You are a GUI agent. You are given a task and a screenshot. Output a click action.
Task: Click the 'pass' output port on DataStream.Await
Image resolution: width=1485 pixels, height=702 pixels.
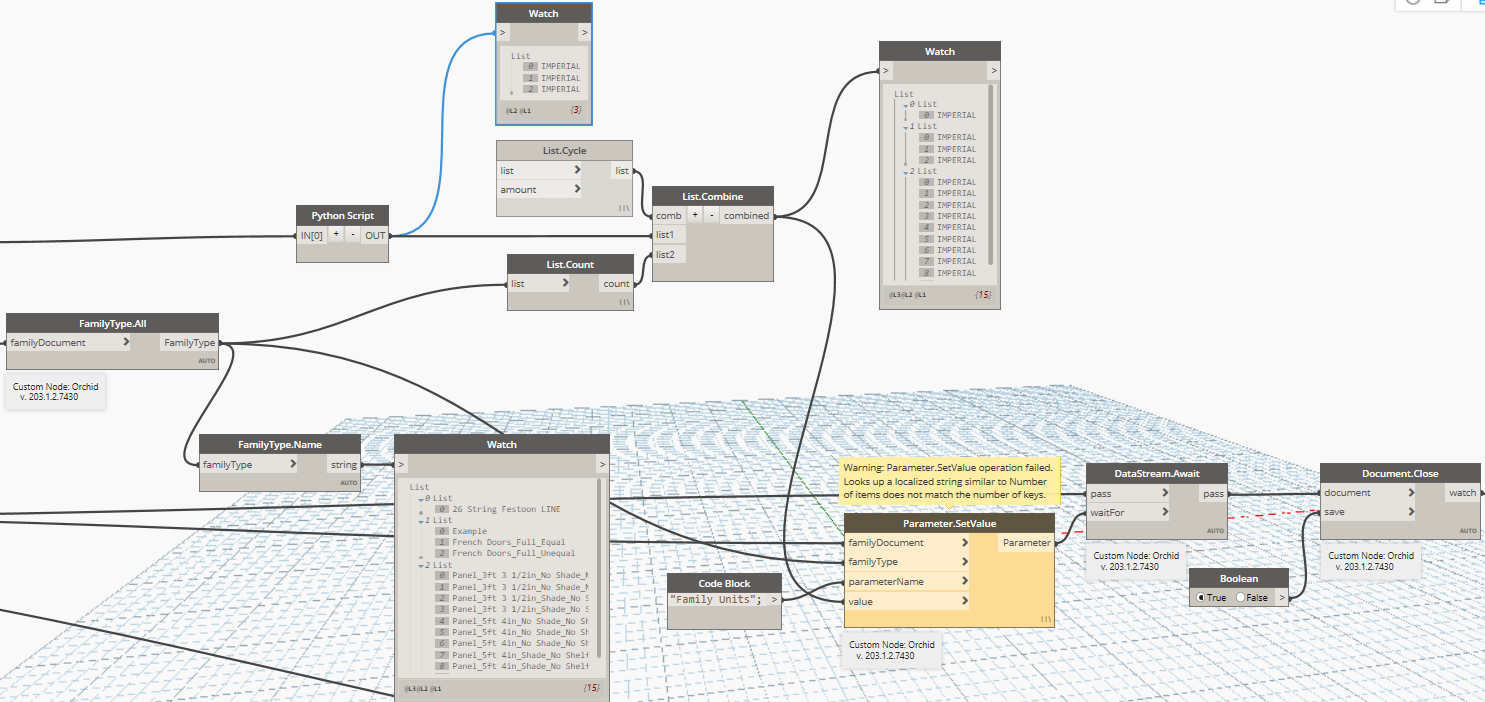pyautogui.click(x=1212, y=493)
